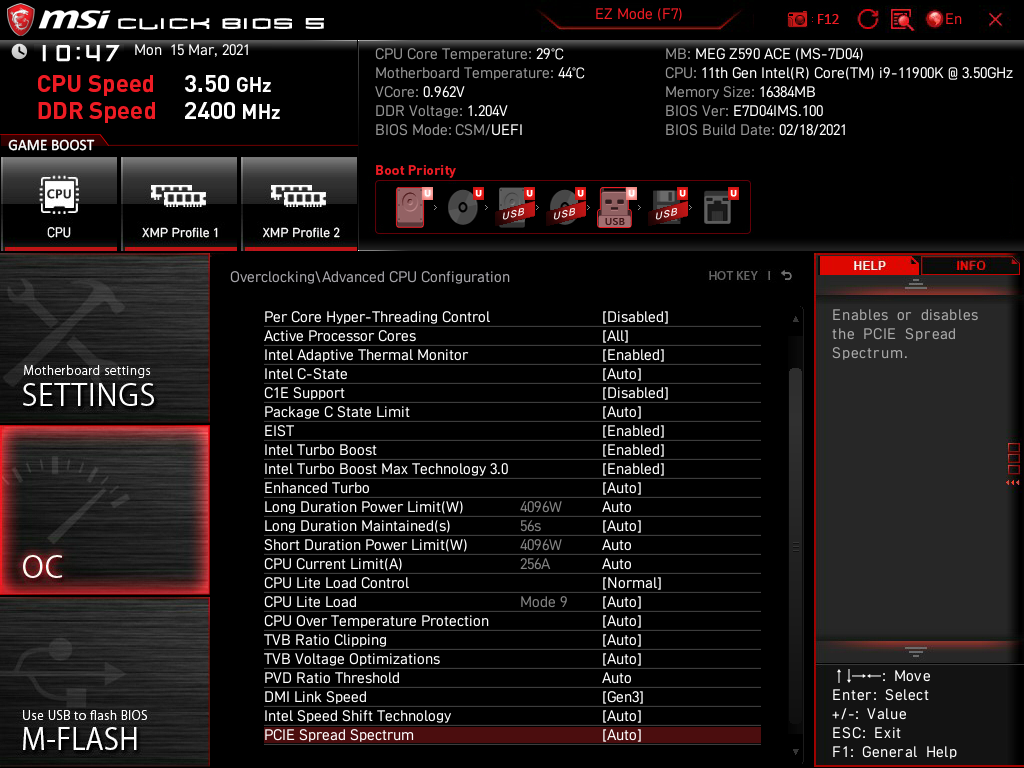Select the PCIE Spread Spectrum row
Image resolution: width=1024 pixels, height=768 pixels.
click(x=512, y=735)
